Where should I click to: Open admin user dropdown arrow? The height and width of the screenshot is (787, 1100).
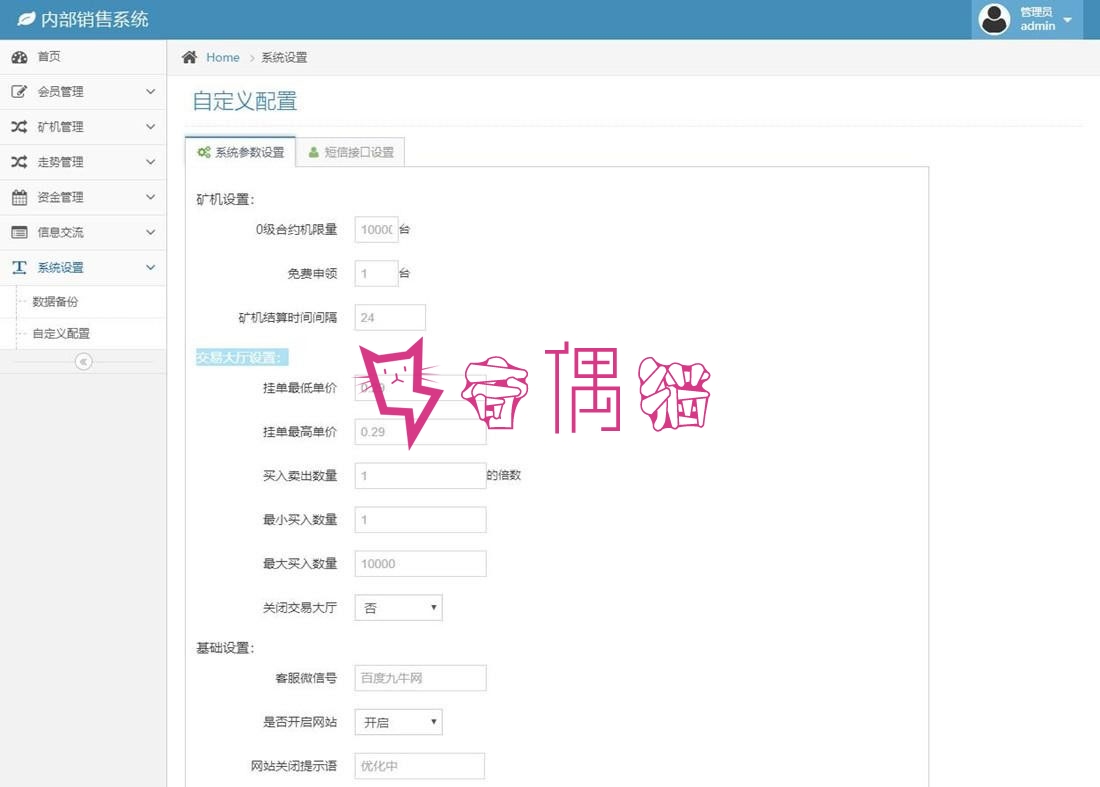tap(1067, 20)
